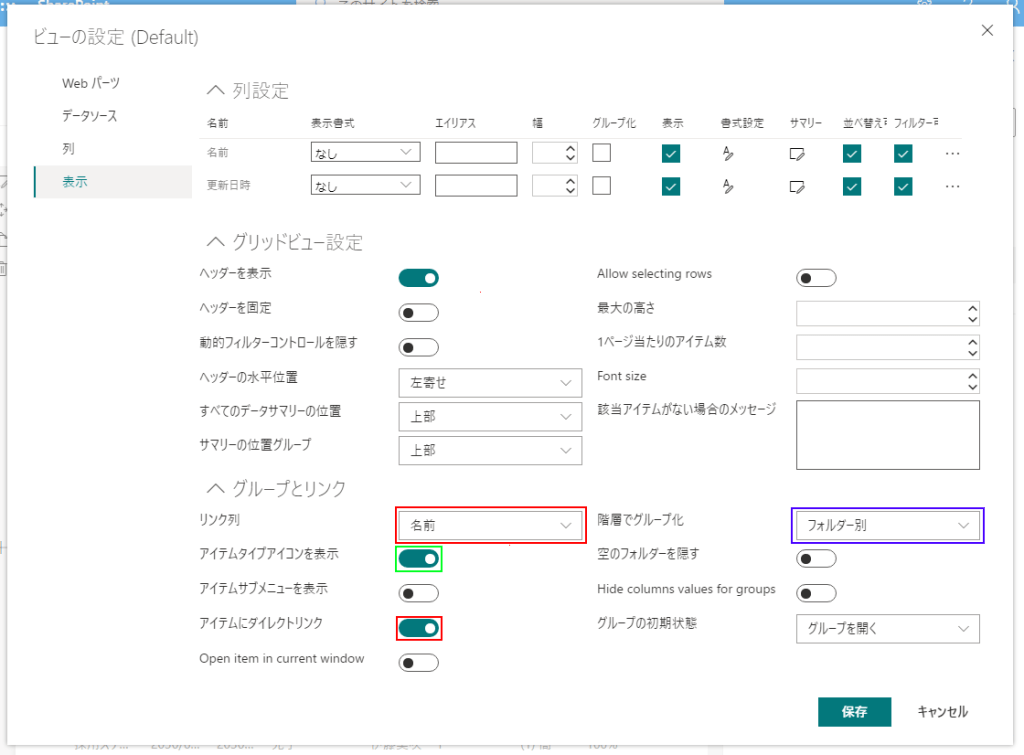The image size is (1024, 755).
Task: Expand the ヘッダーの水平位置 dropdown
Action: [490, 383]
